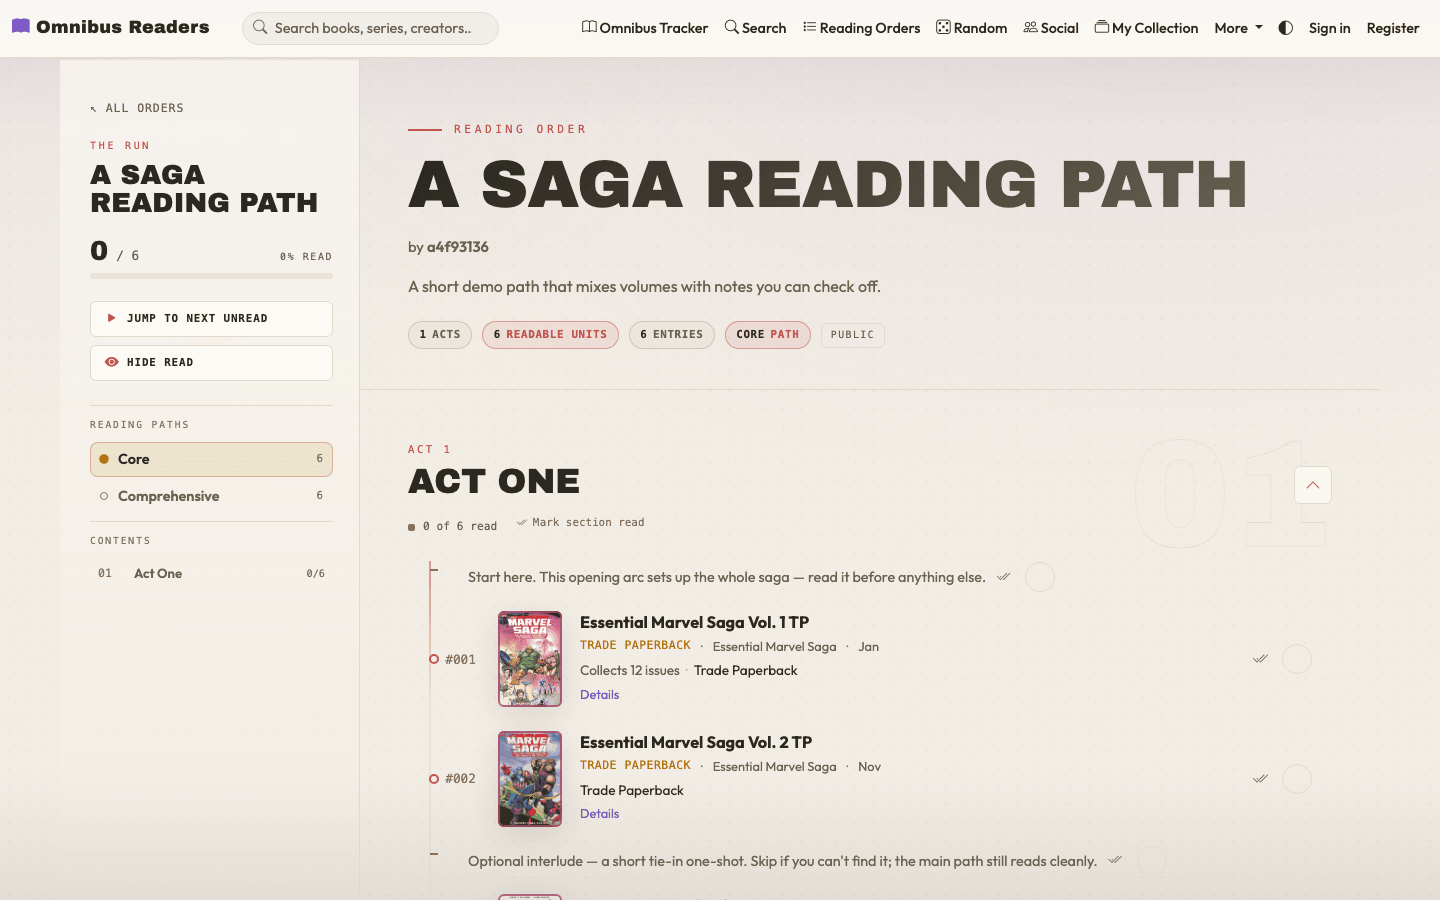Open the Random navbar item
This screenshot has height=900, width=1440.
point(972,28)
